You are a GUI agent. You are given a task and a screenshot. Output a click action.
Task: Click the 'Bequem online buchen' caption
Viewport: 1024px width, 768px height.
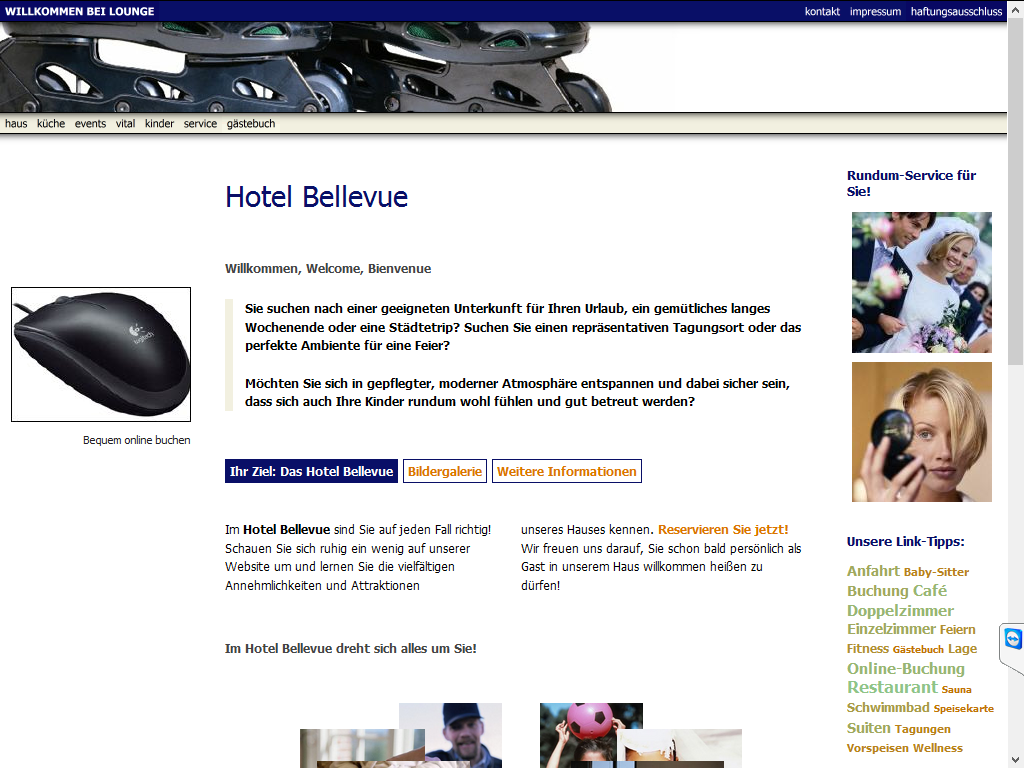[x=136, y=440]
